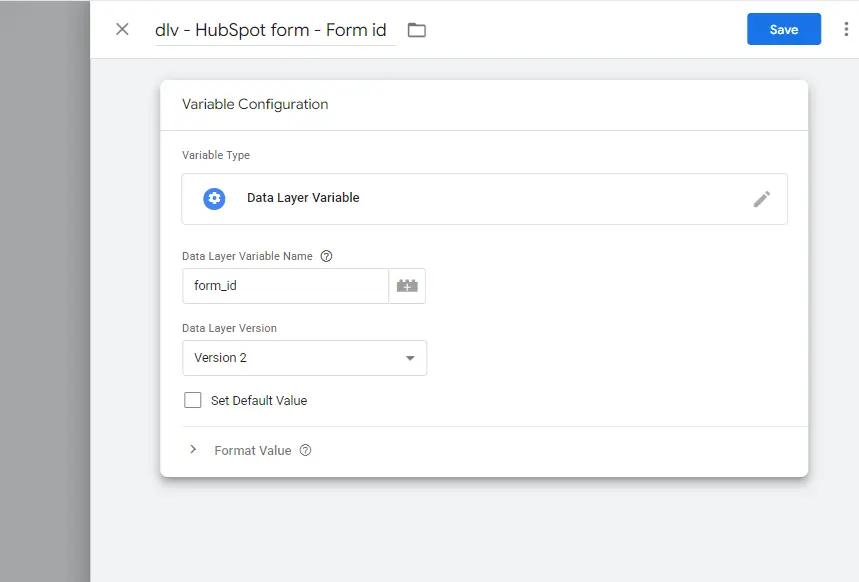859x582 pixels.
Task: Show help for Data Layer Variable Name
Action: tap(326, 256)
